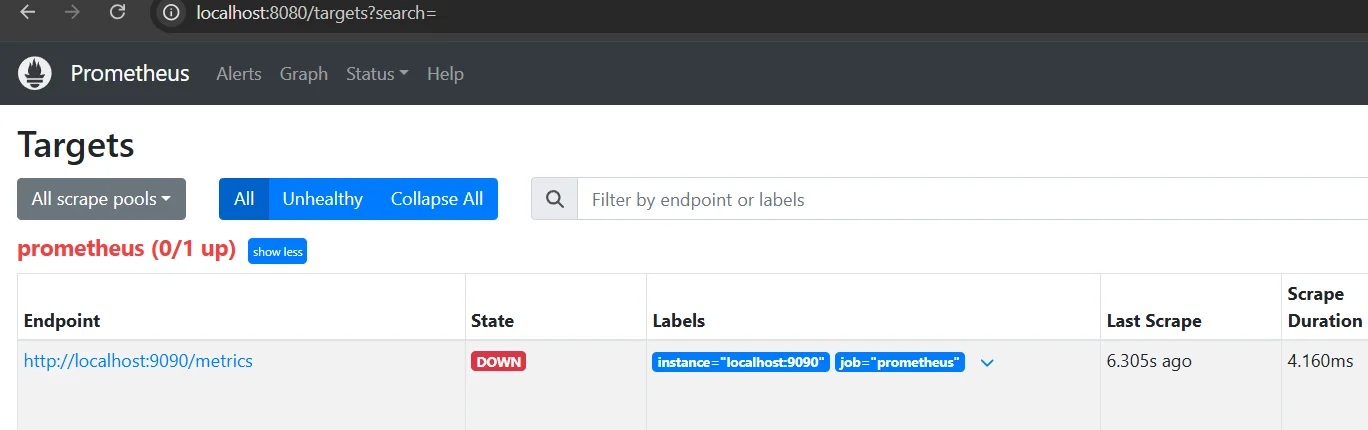Select the All targets filter toggle
The width and height of the screenshot is (1368, 430).
click(244, 199)
